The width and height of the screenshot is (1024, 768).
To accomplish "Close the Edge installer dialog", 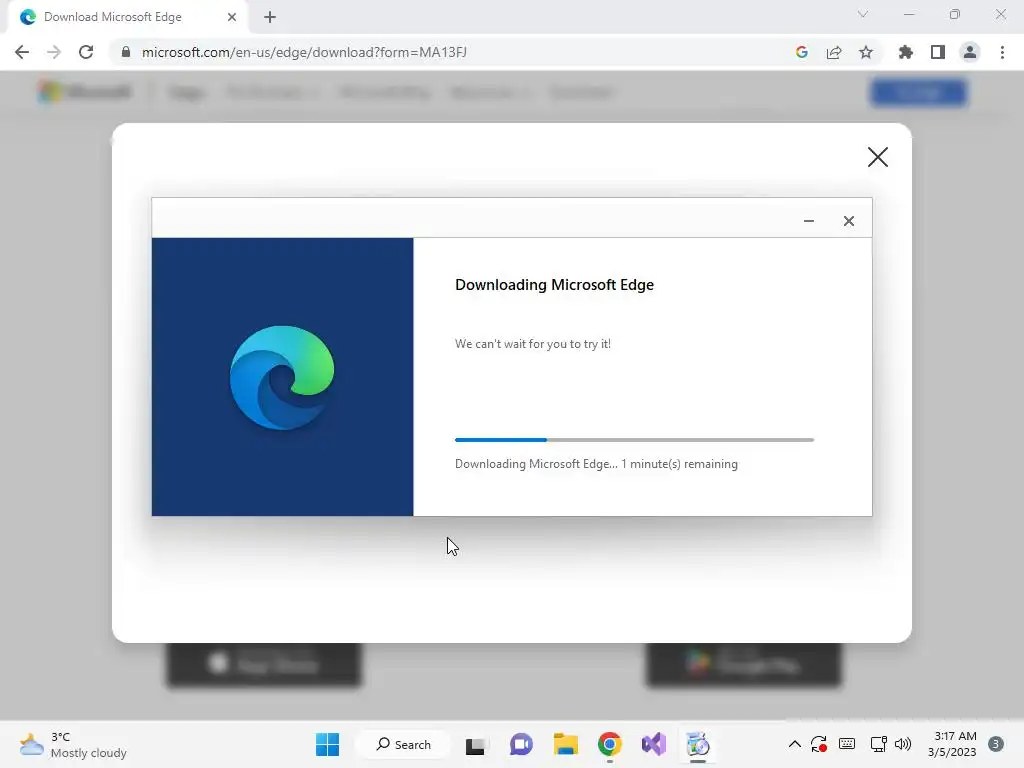I will pyautogui.click(x=848, y=221).
